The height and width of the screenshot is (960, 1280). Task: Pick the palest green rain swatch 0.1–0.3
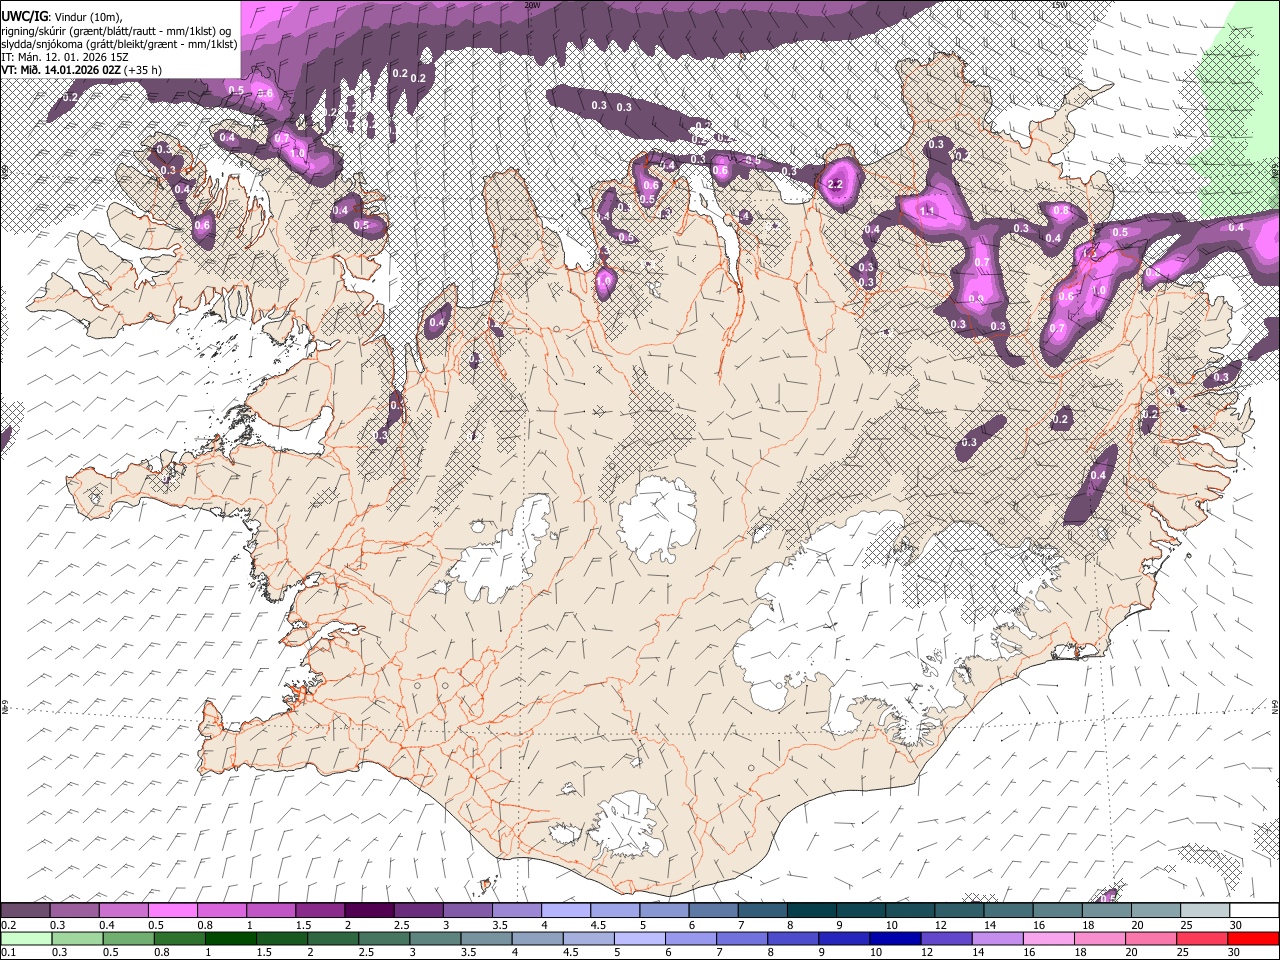click(x=26, y=938)
